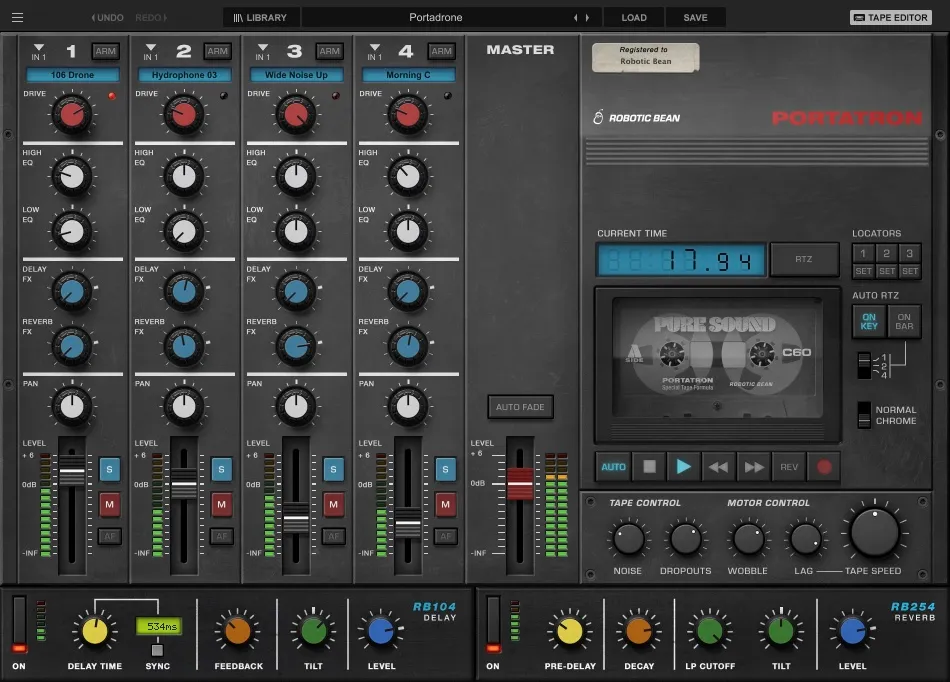Open the Hydrophone 03 sample selector
This screenshot has width=950, height=682.
click(184, 75)
